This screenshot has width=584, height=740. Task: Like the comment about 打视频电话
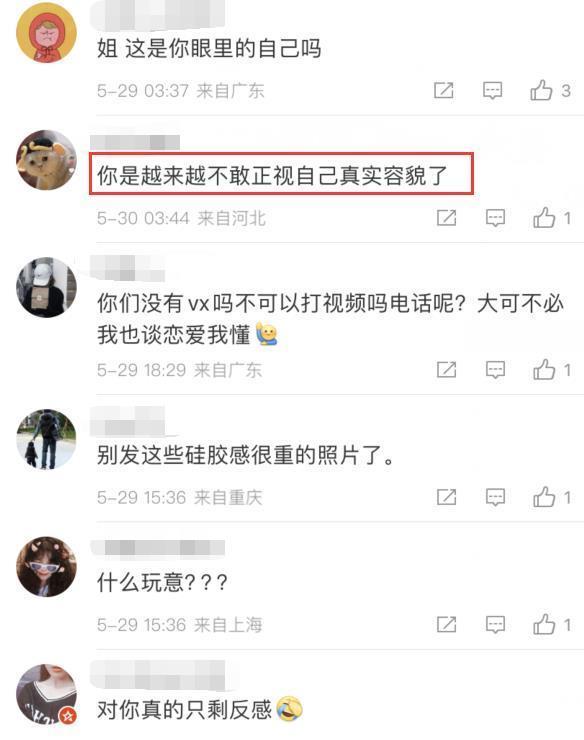coord(544,370)
